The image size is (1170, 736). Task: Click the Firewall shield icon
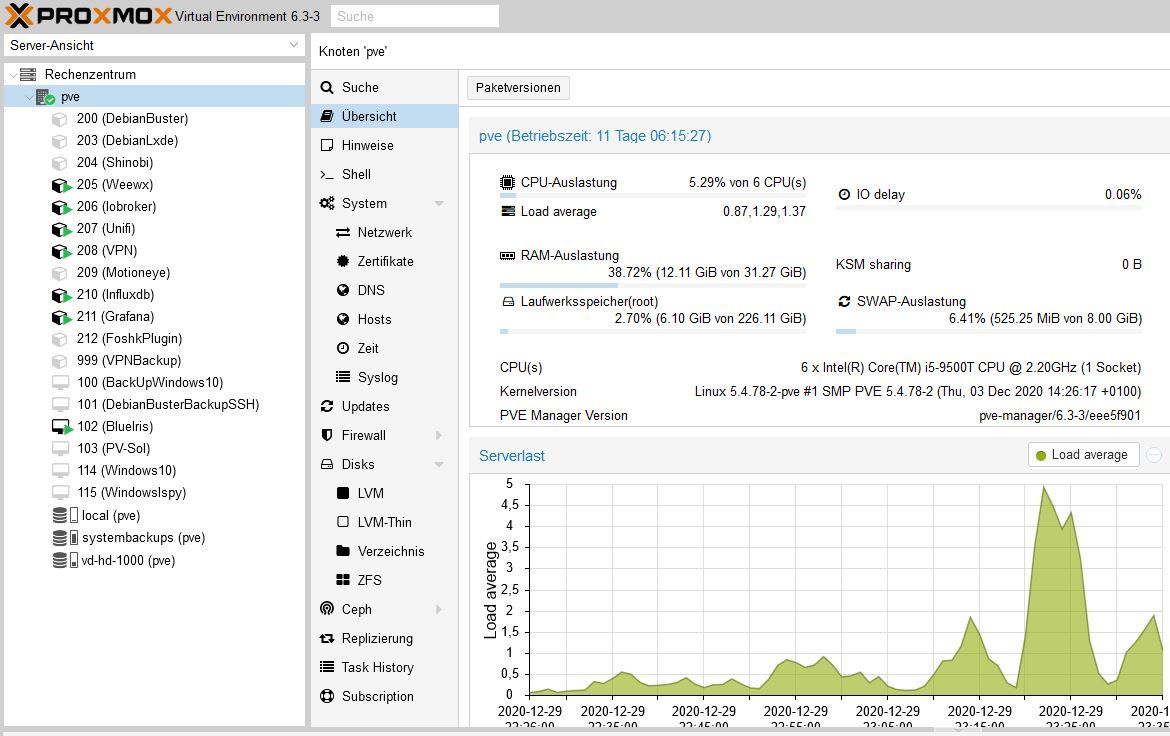[327, 435]
